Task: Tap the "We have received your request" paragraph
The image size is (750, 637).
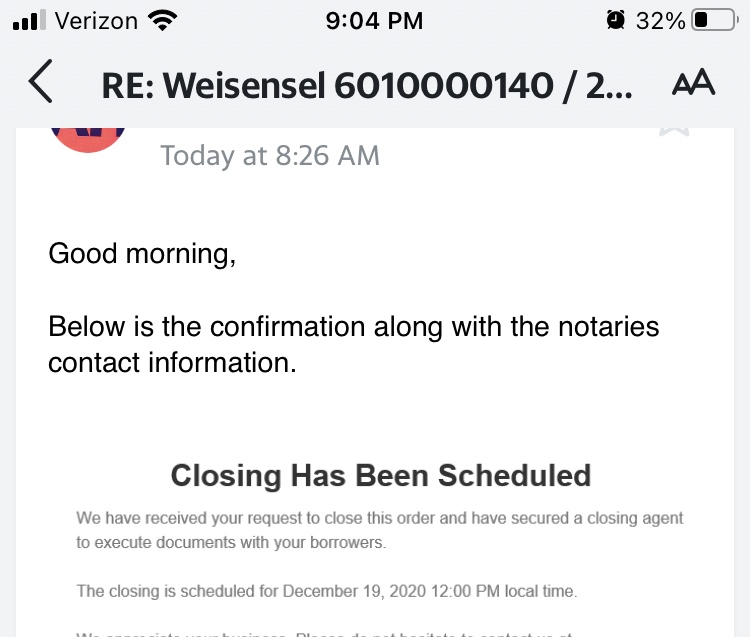Action: [380, 519]
